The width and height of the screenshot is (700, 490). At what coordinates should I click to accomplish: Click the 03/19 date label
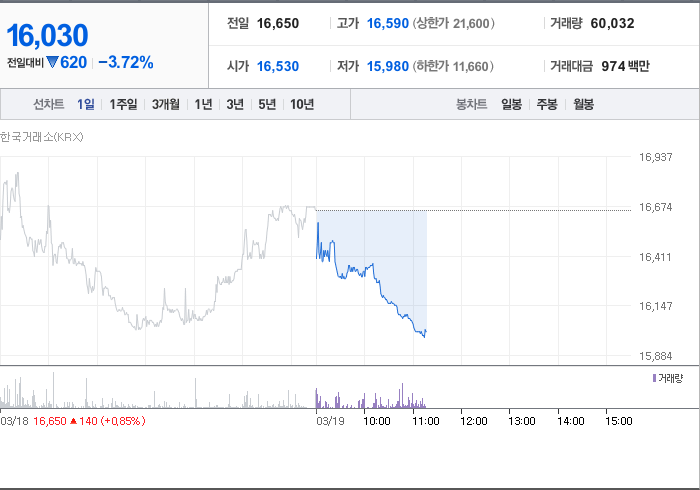pos(330,421)
